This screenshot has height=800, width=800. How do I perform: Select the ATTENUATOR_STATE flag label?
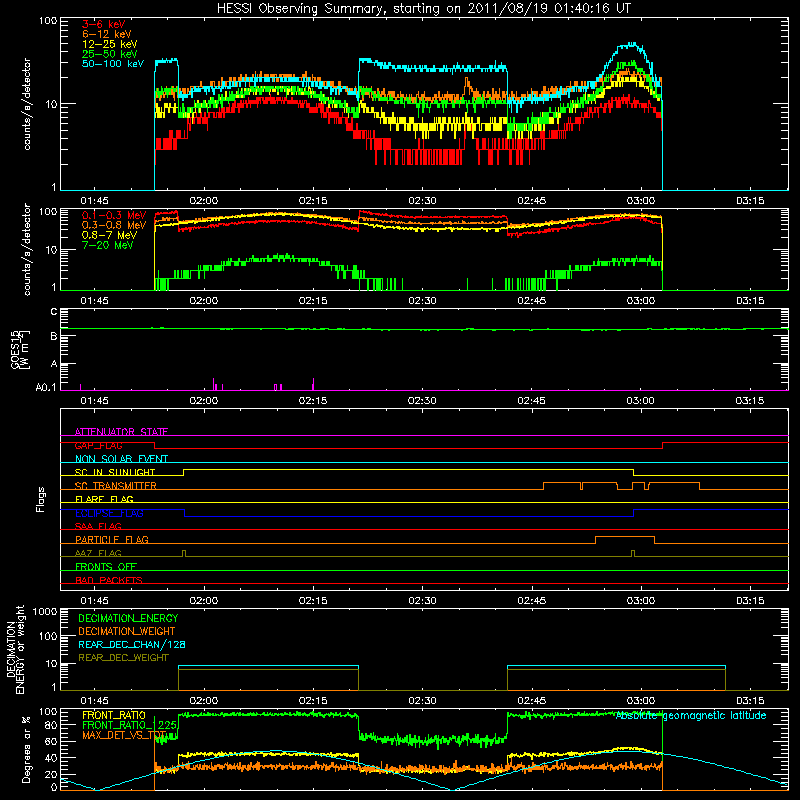(x=121, y=432)
